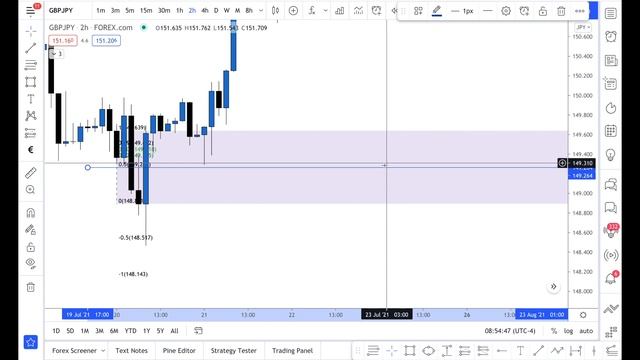Open favorites star toolbar button
The width and height of the screenshot is (640, 360).
pos(31,342)
